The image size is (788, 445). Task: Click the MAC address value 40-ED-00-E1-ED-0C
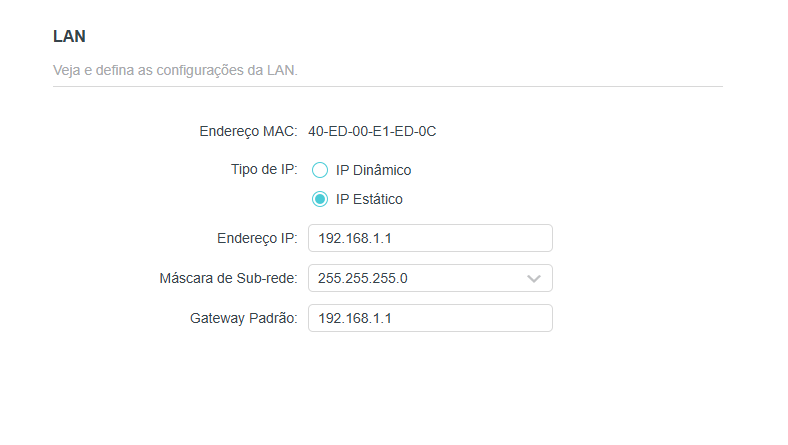click(372, 131)
